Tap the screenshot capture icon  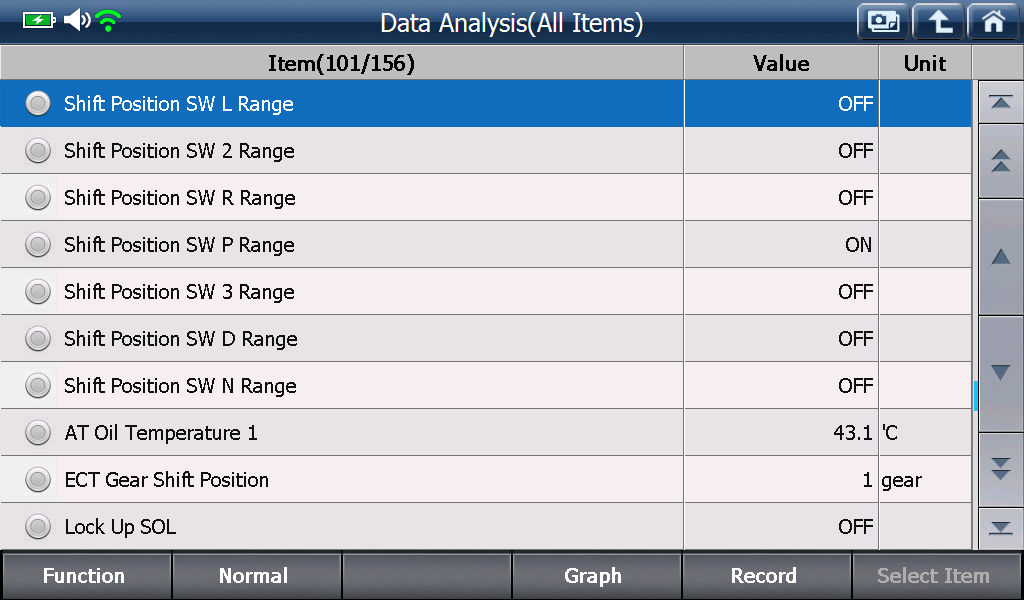click(x=883, y=22)
